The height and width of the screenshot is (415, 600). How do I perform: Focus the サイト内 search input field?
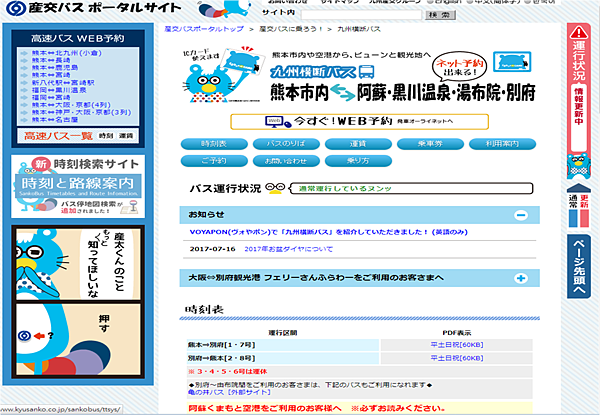point(362,15)
